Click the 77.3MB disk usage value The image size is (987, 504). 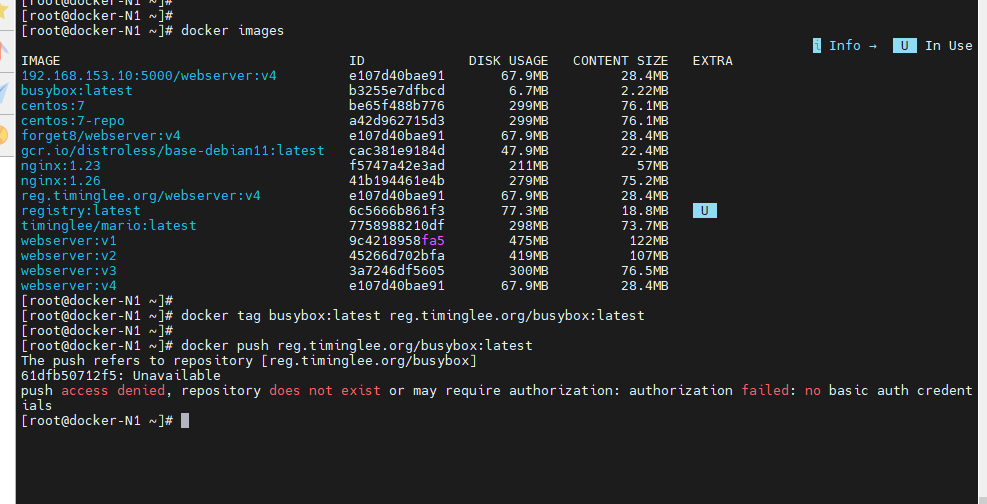click(524, 210)
